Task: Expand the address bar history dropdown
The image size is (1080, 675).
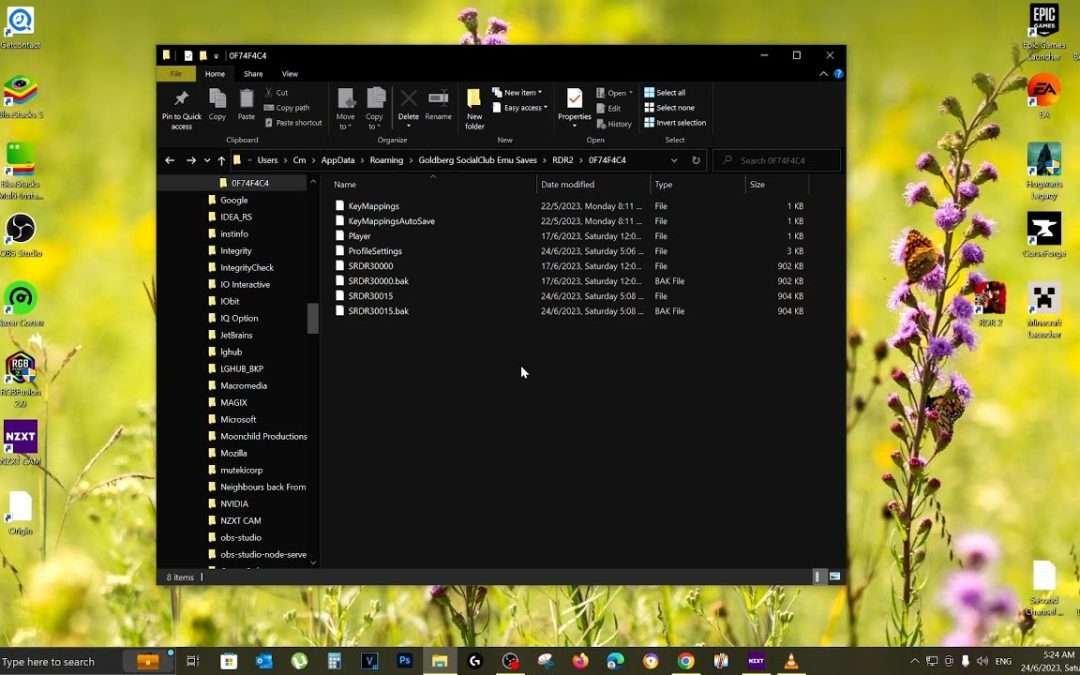Action: 674,160
